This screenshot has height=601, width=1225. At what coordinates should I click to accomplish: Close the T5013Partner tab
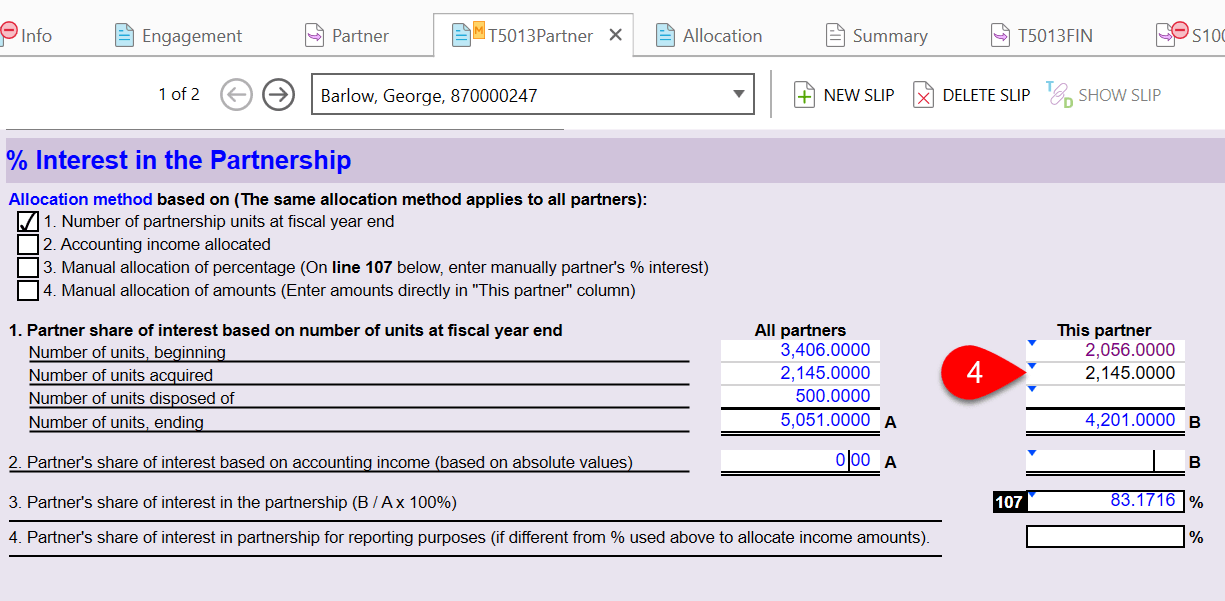[x=616, y=35]
